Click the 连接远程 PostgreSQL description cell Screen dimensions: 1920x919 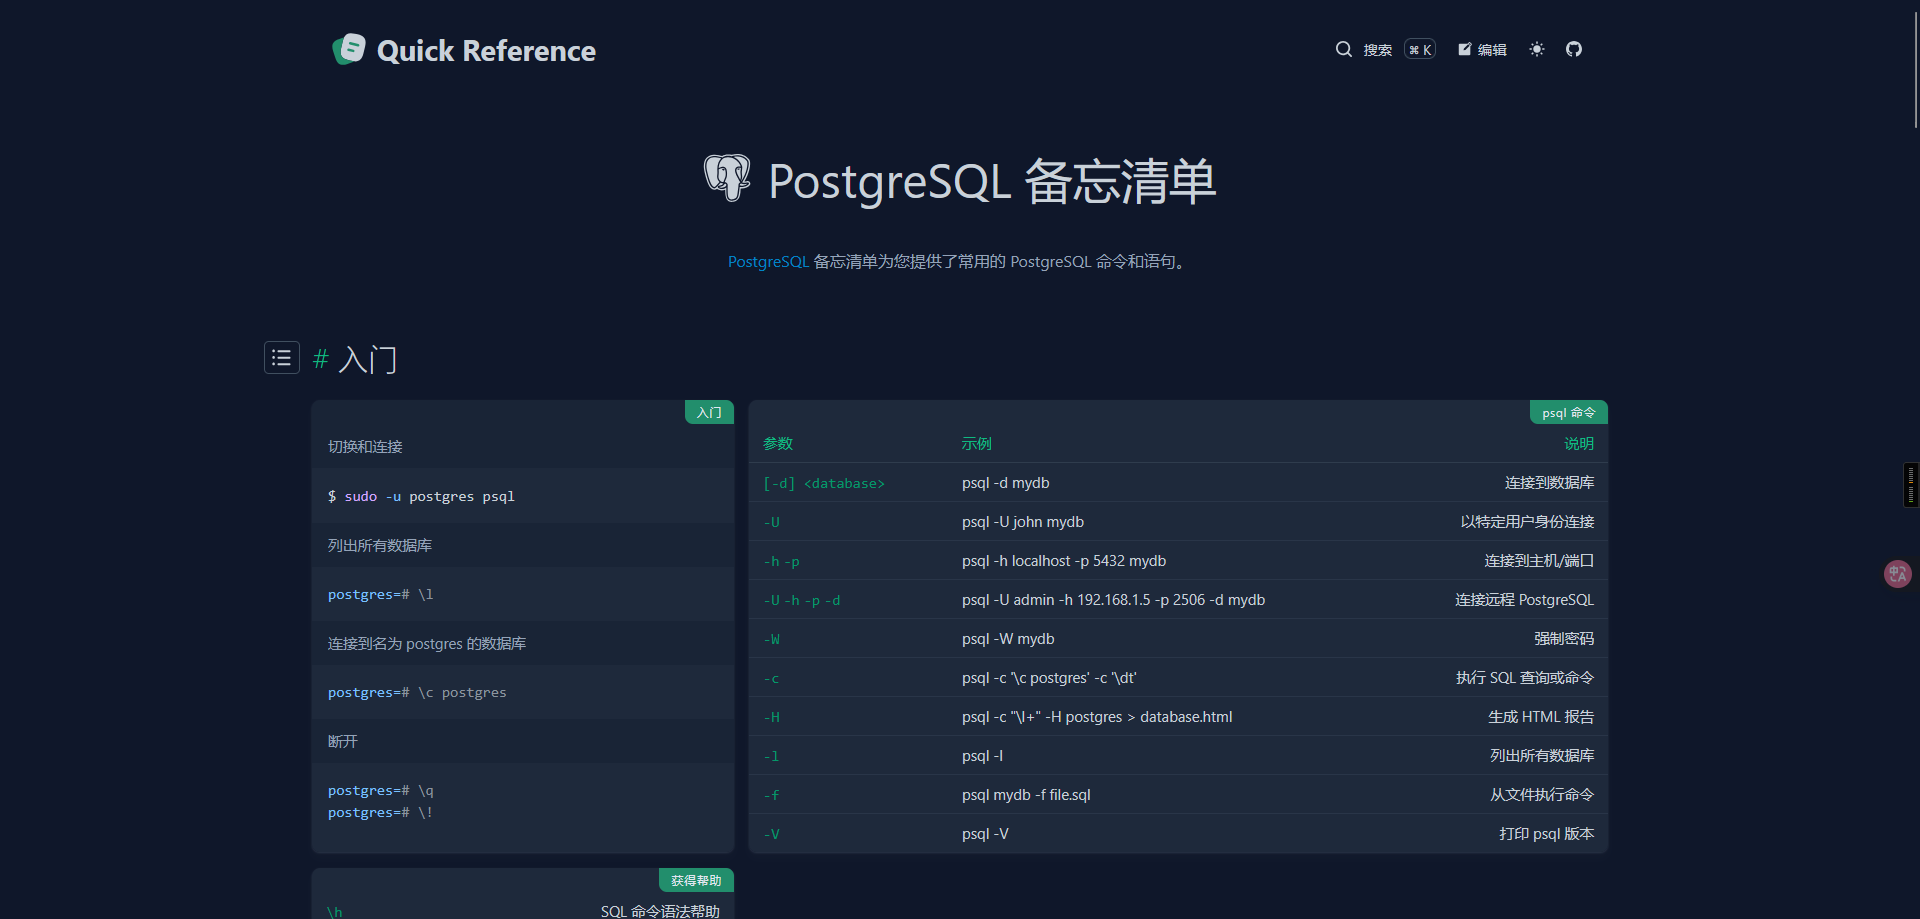point(1524,600)
